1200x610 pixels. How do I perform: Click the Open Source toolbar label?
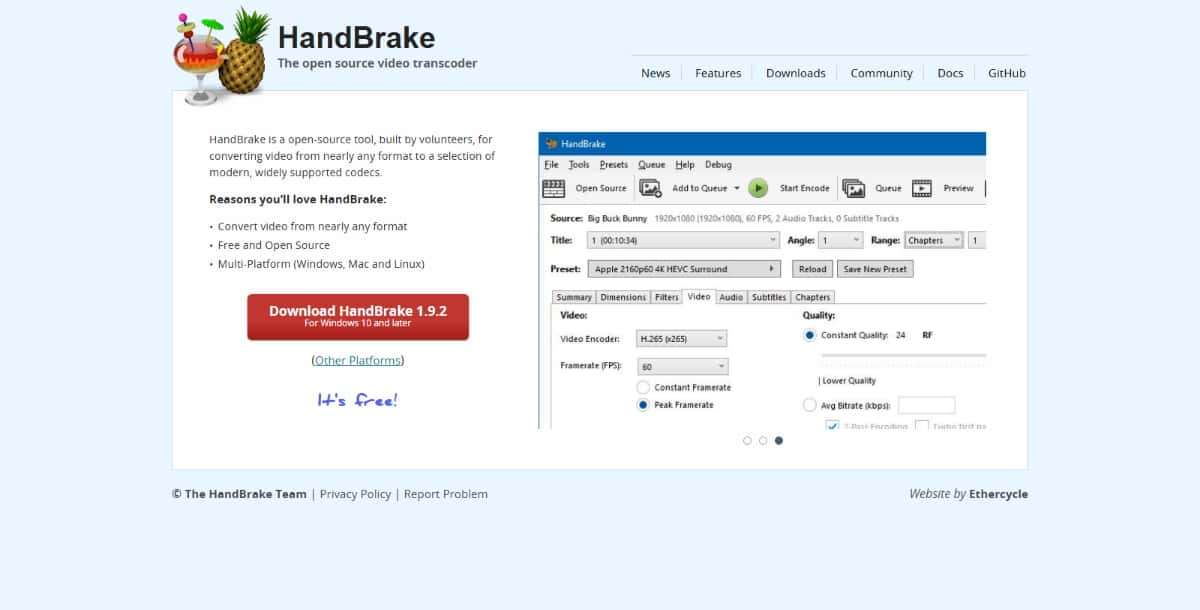click(601, 188)
